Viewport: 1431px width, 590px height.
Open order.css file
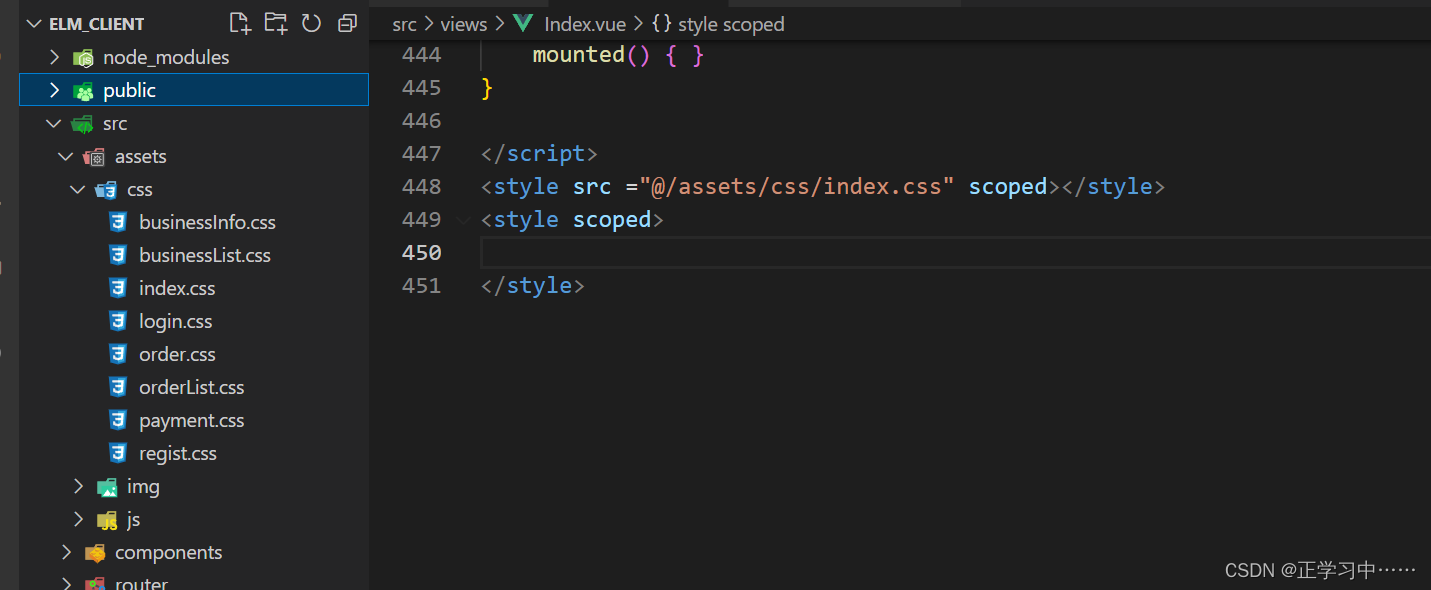(177, 354)
